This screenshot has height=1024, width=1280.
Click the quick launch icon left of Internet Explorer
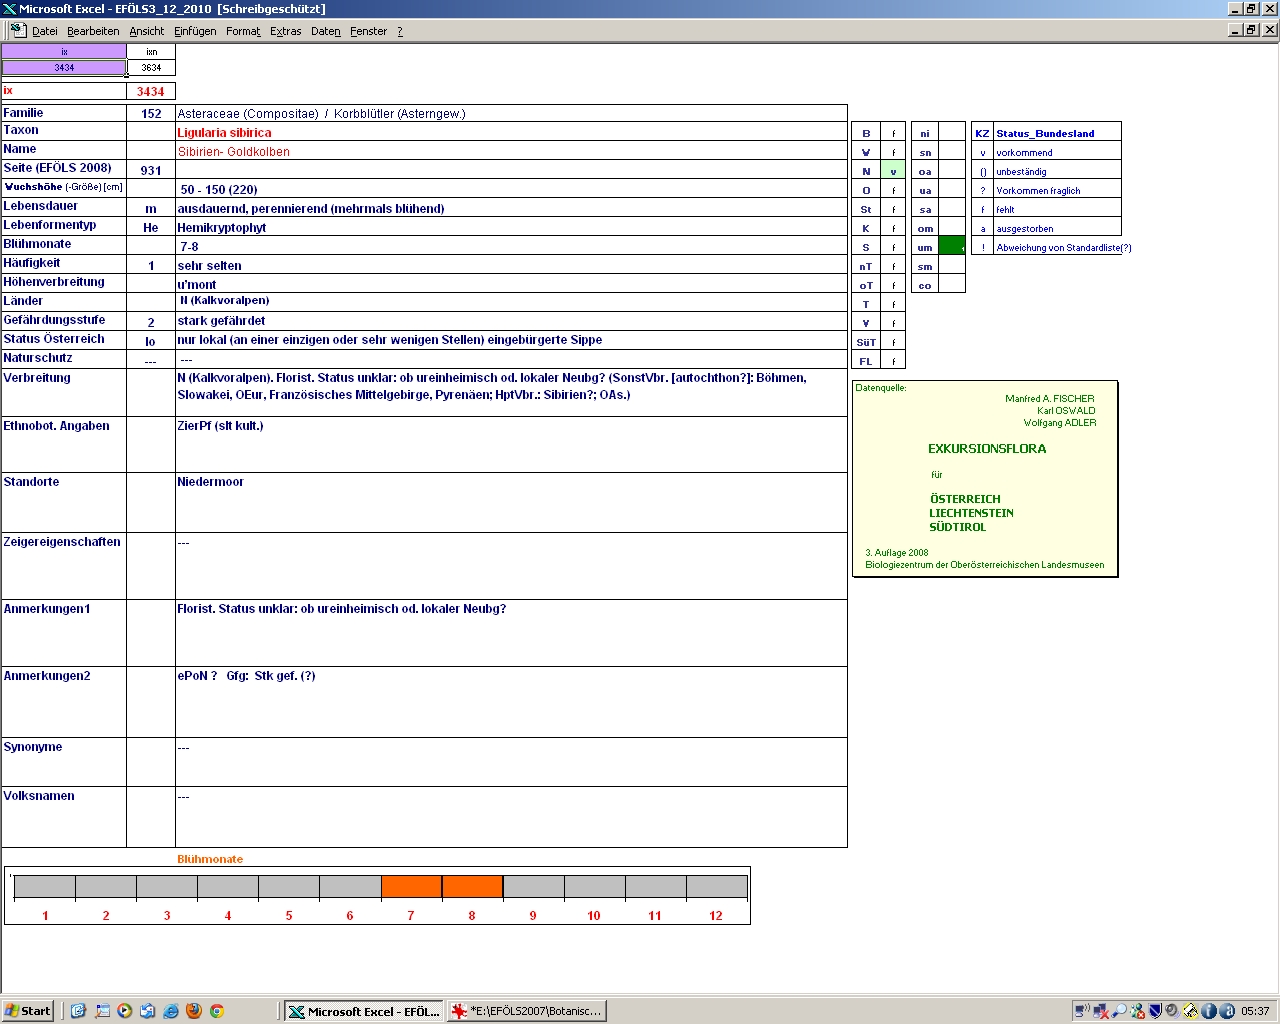pyautogui.click(x=147, y=1011)
